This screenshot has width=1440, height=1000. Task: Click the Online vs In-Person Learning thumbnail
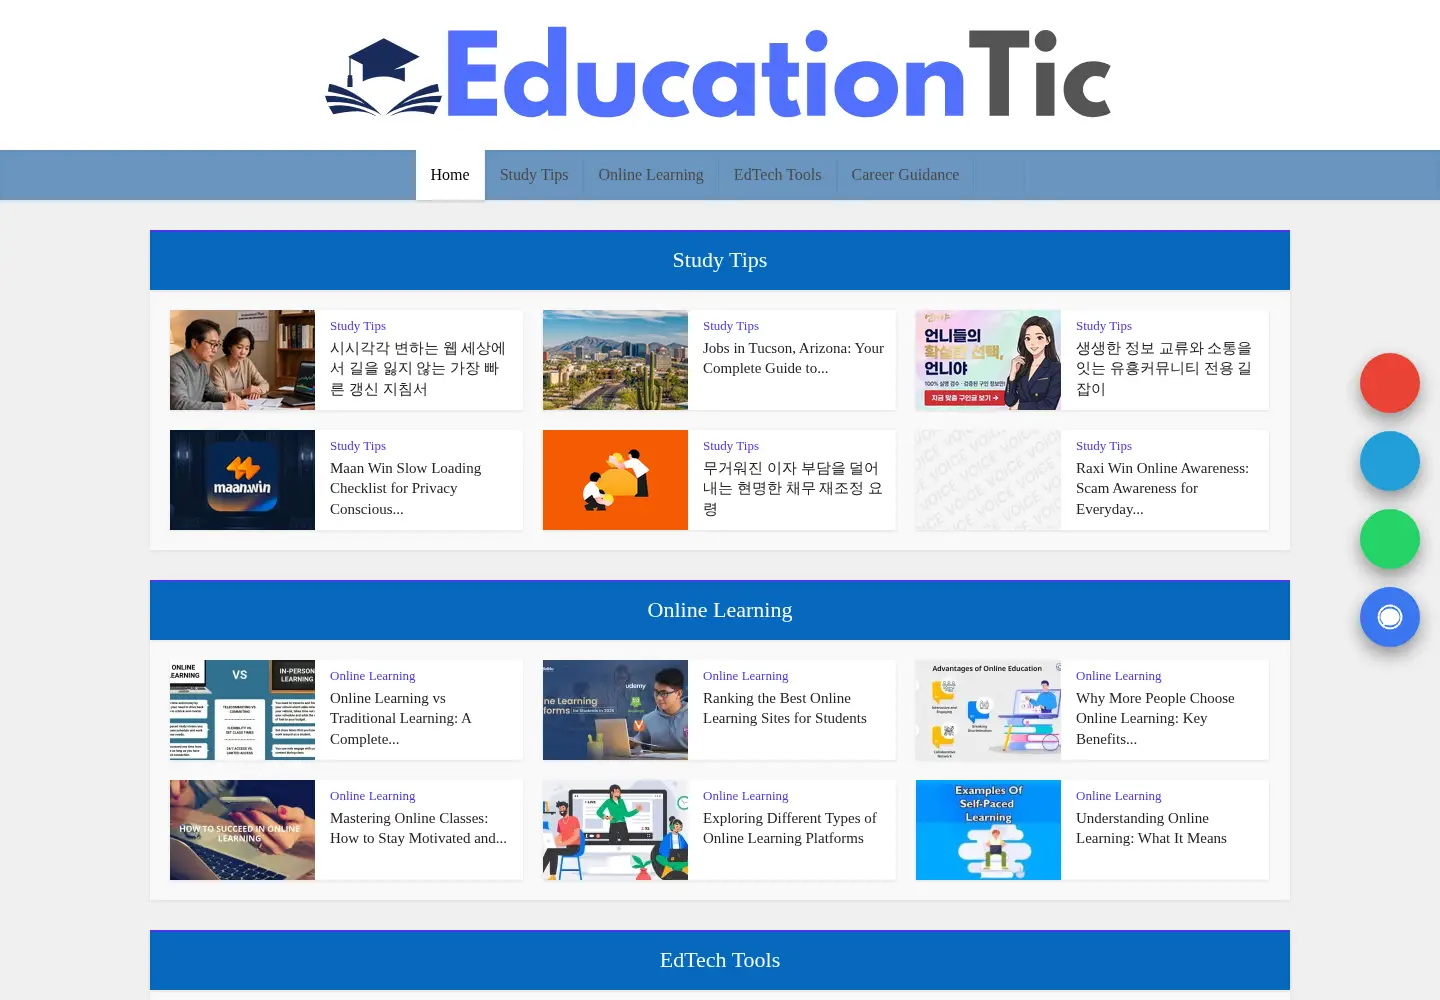pos(242,710)
